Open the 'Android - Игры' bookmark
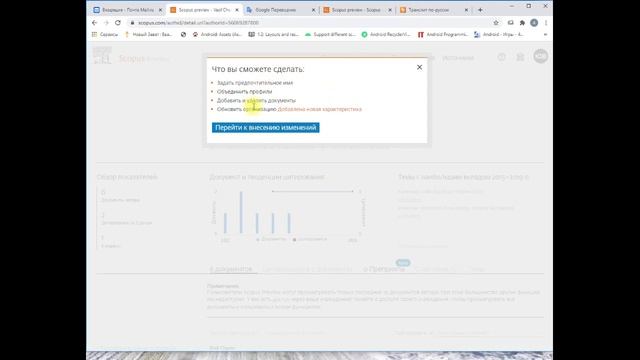This screenshot has width=640, height=360. [499, 35]
